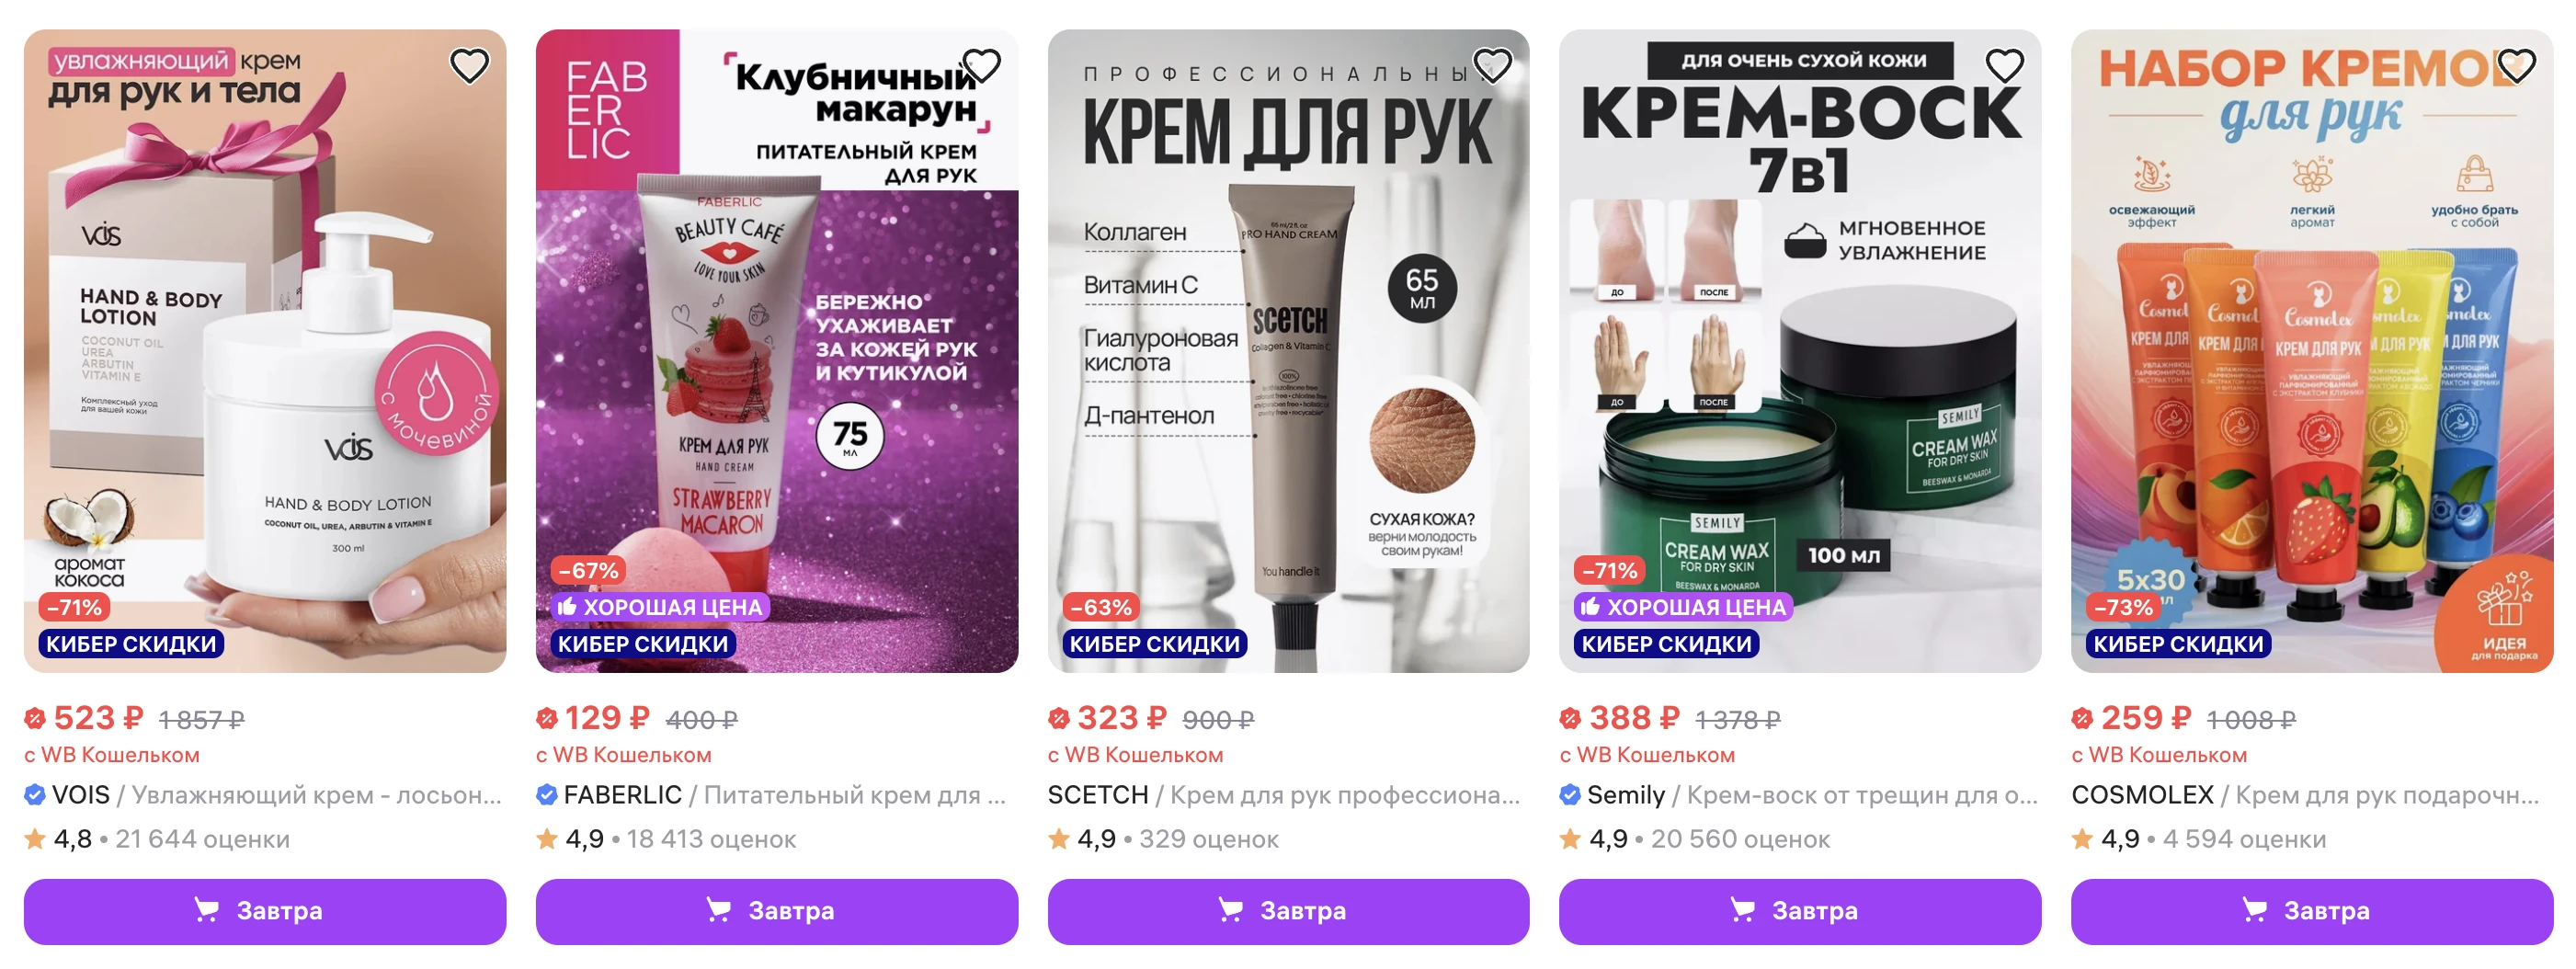Toggle favorite heart on Faberlic strawberry cream
The width and height of the screenshot is (2576, 969).
point(981,66)
